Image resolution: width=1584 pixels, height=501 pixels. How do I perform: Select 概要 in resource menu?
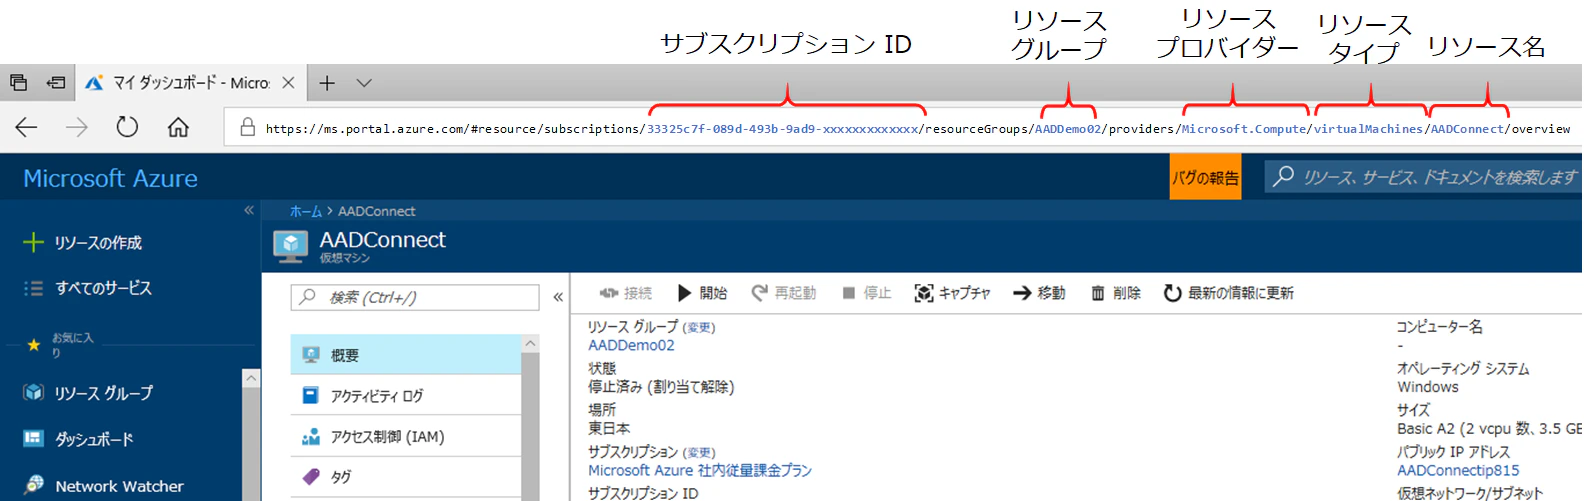(406, 355)
